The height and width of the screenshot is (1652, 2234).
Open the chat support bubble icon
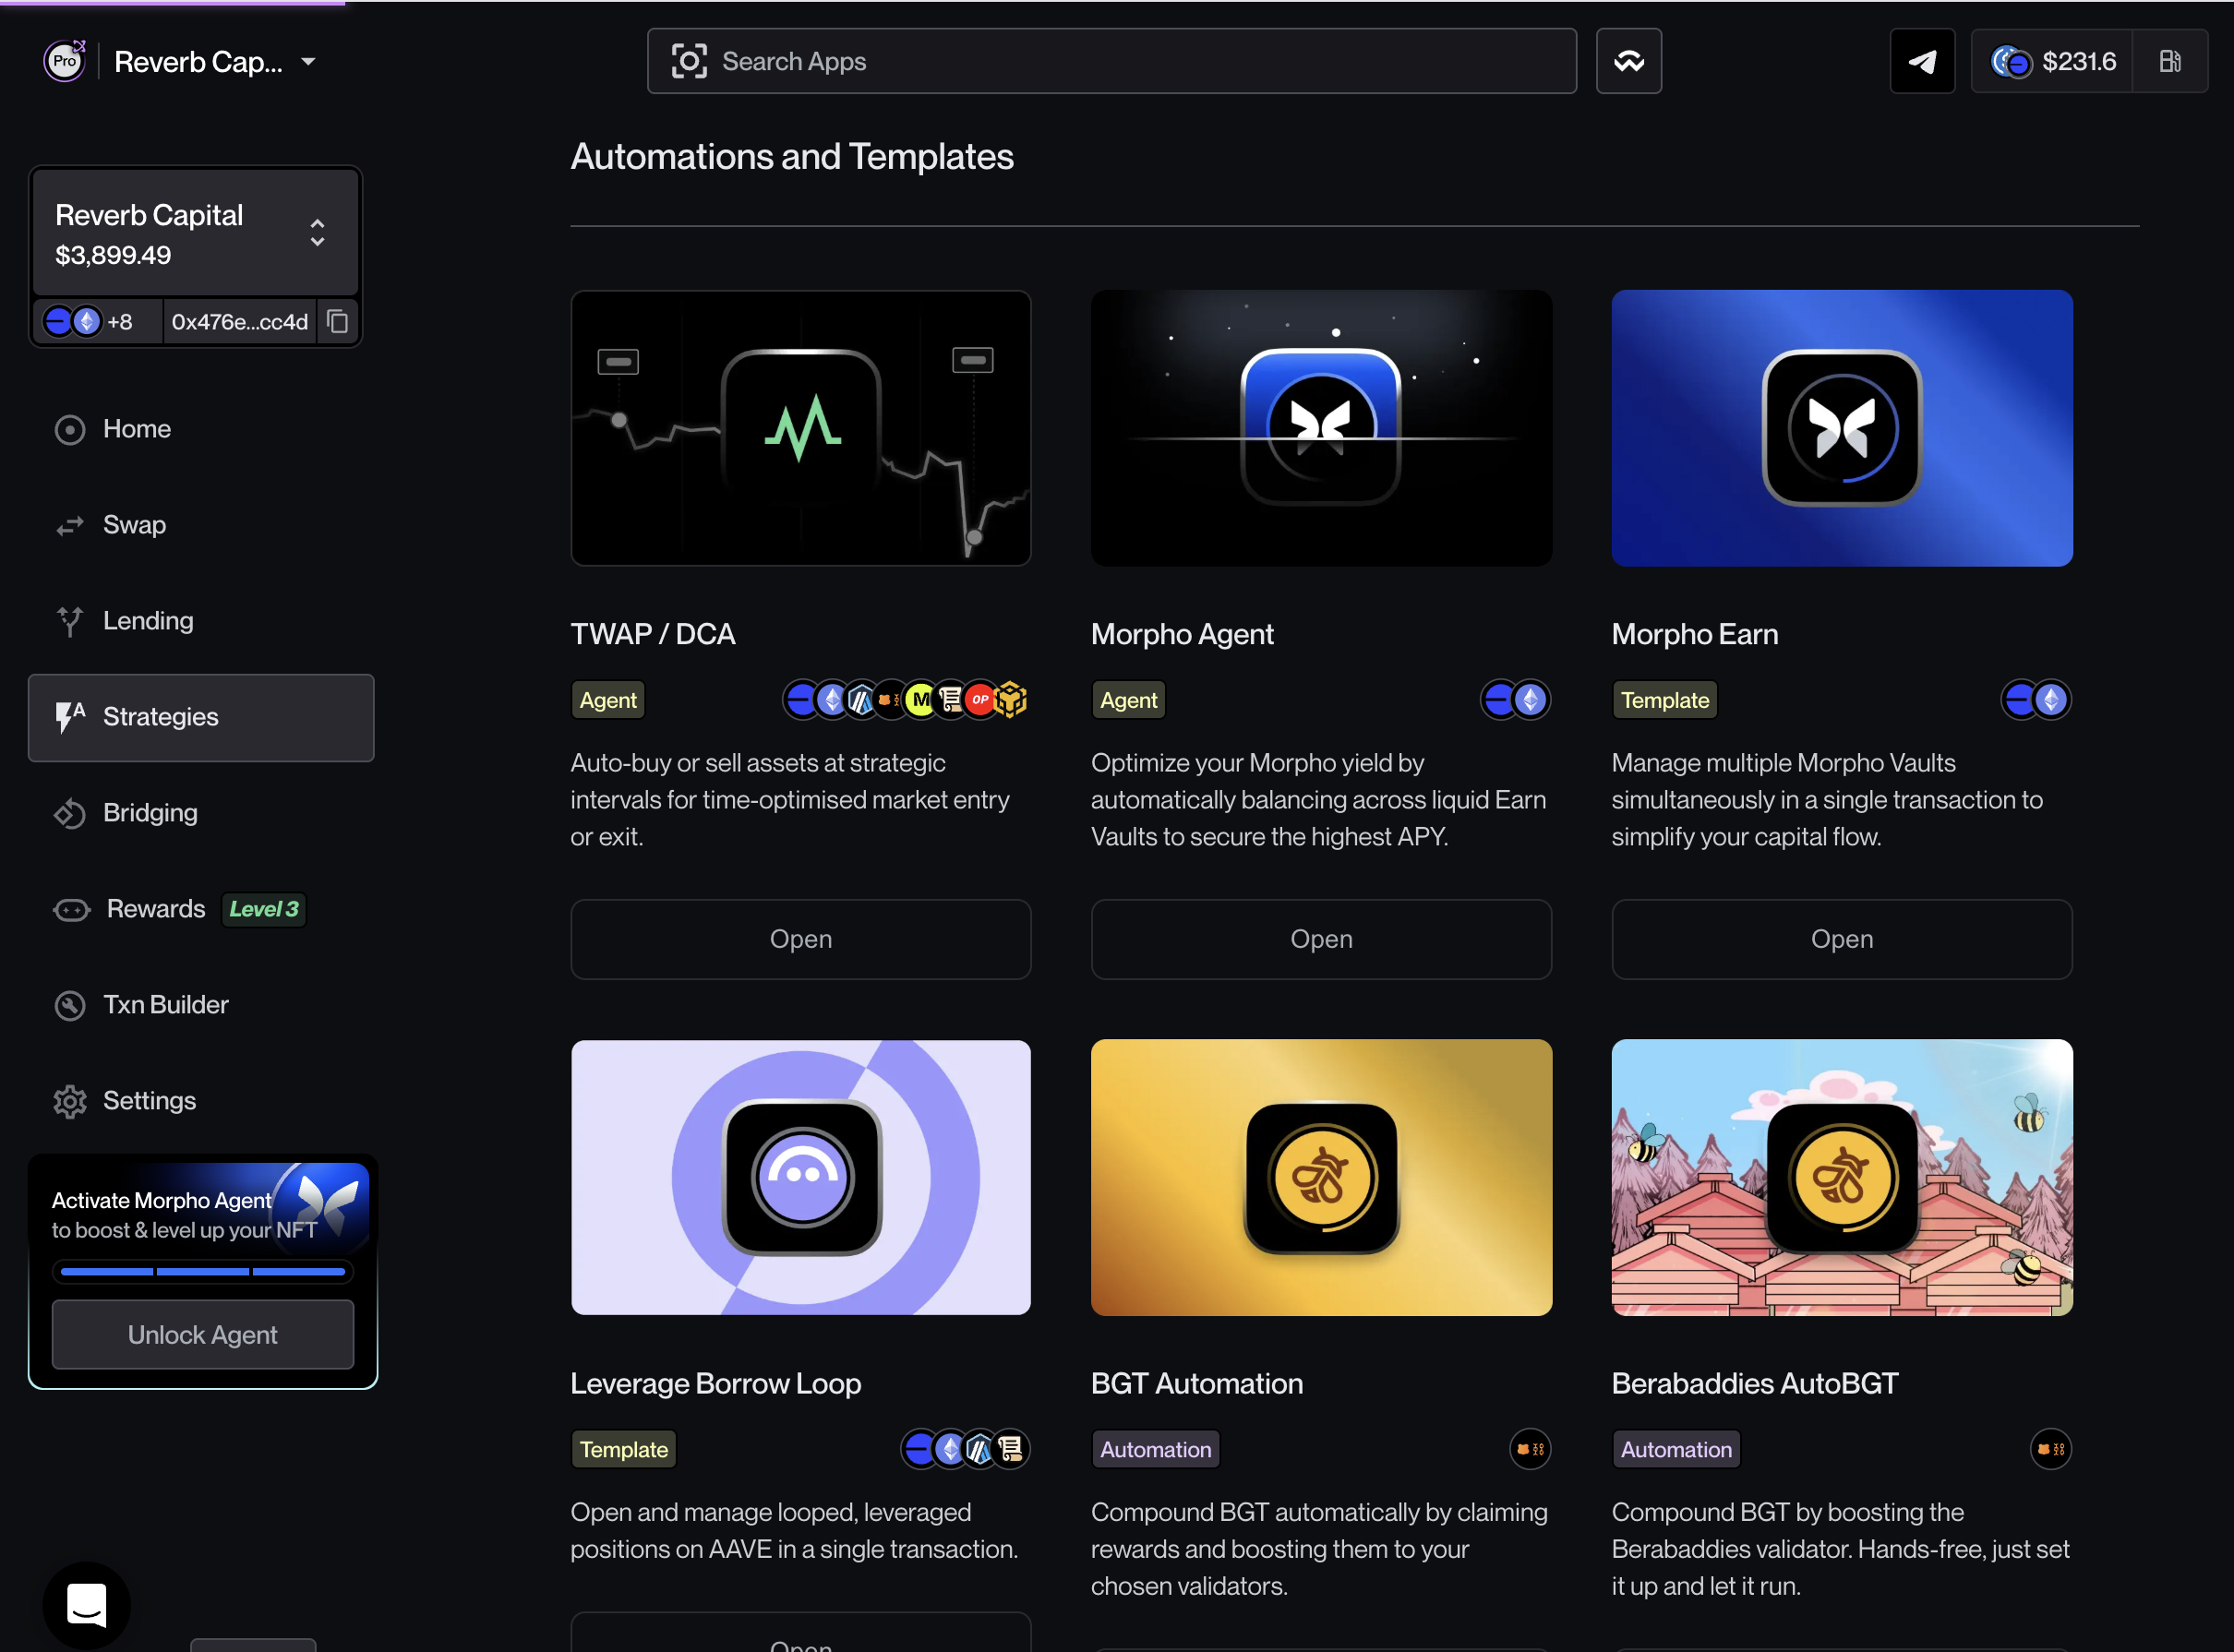(87, 1605)
